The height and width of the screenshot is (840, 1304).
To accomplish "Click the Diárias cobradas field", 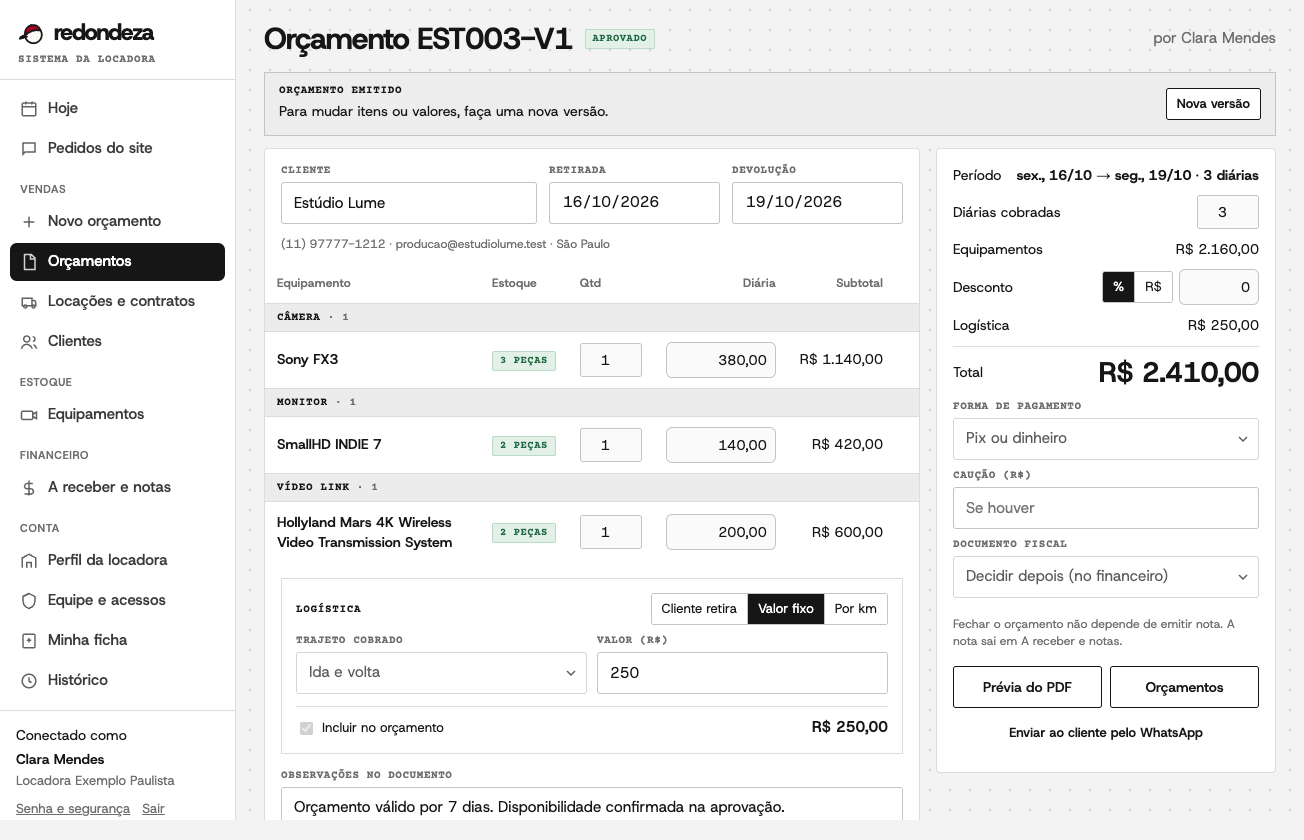I will [x=1228, y=212].
